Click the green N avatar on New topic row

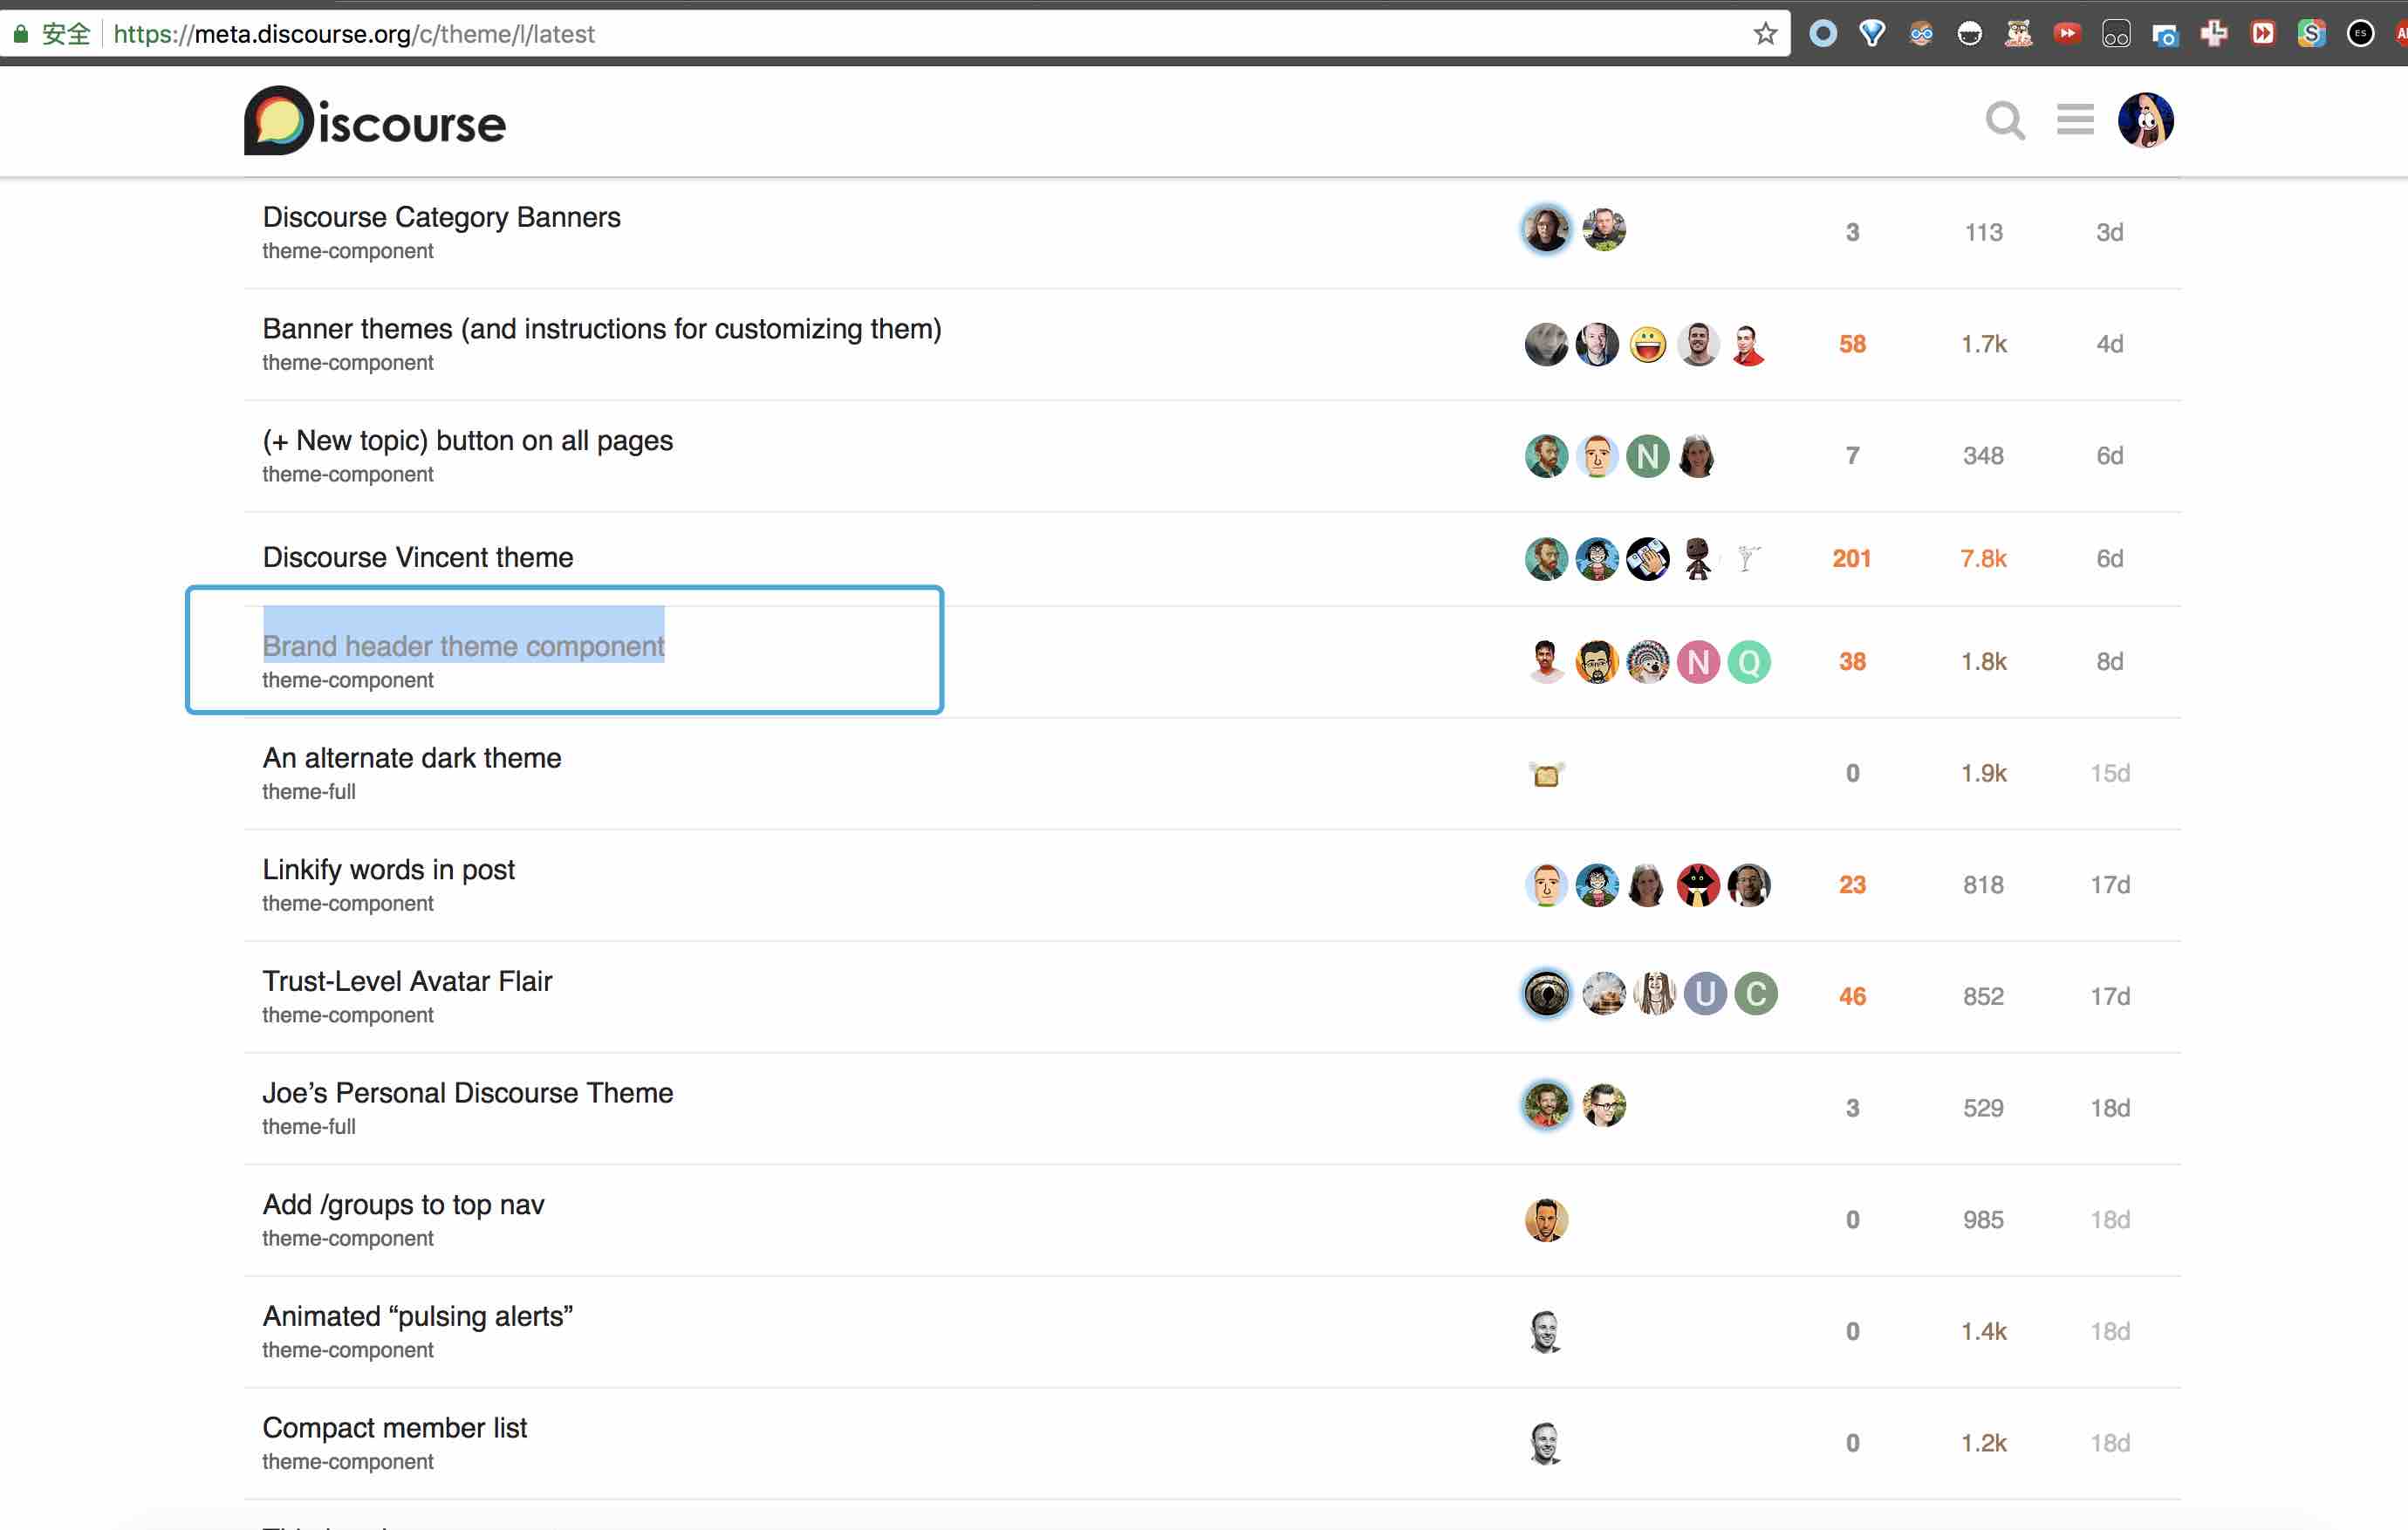(1647, 456)
